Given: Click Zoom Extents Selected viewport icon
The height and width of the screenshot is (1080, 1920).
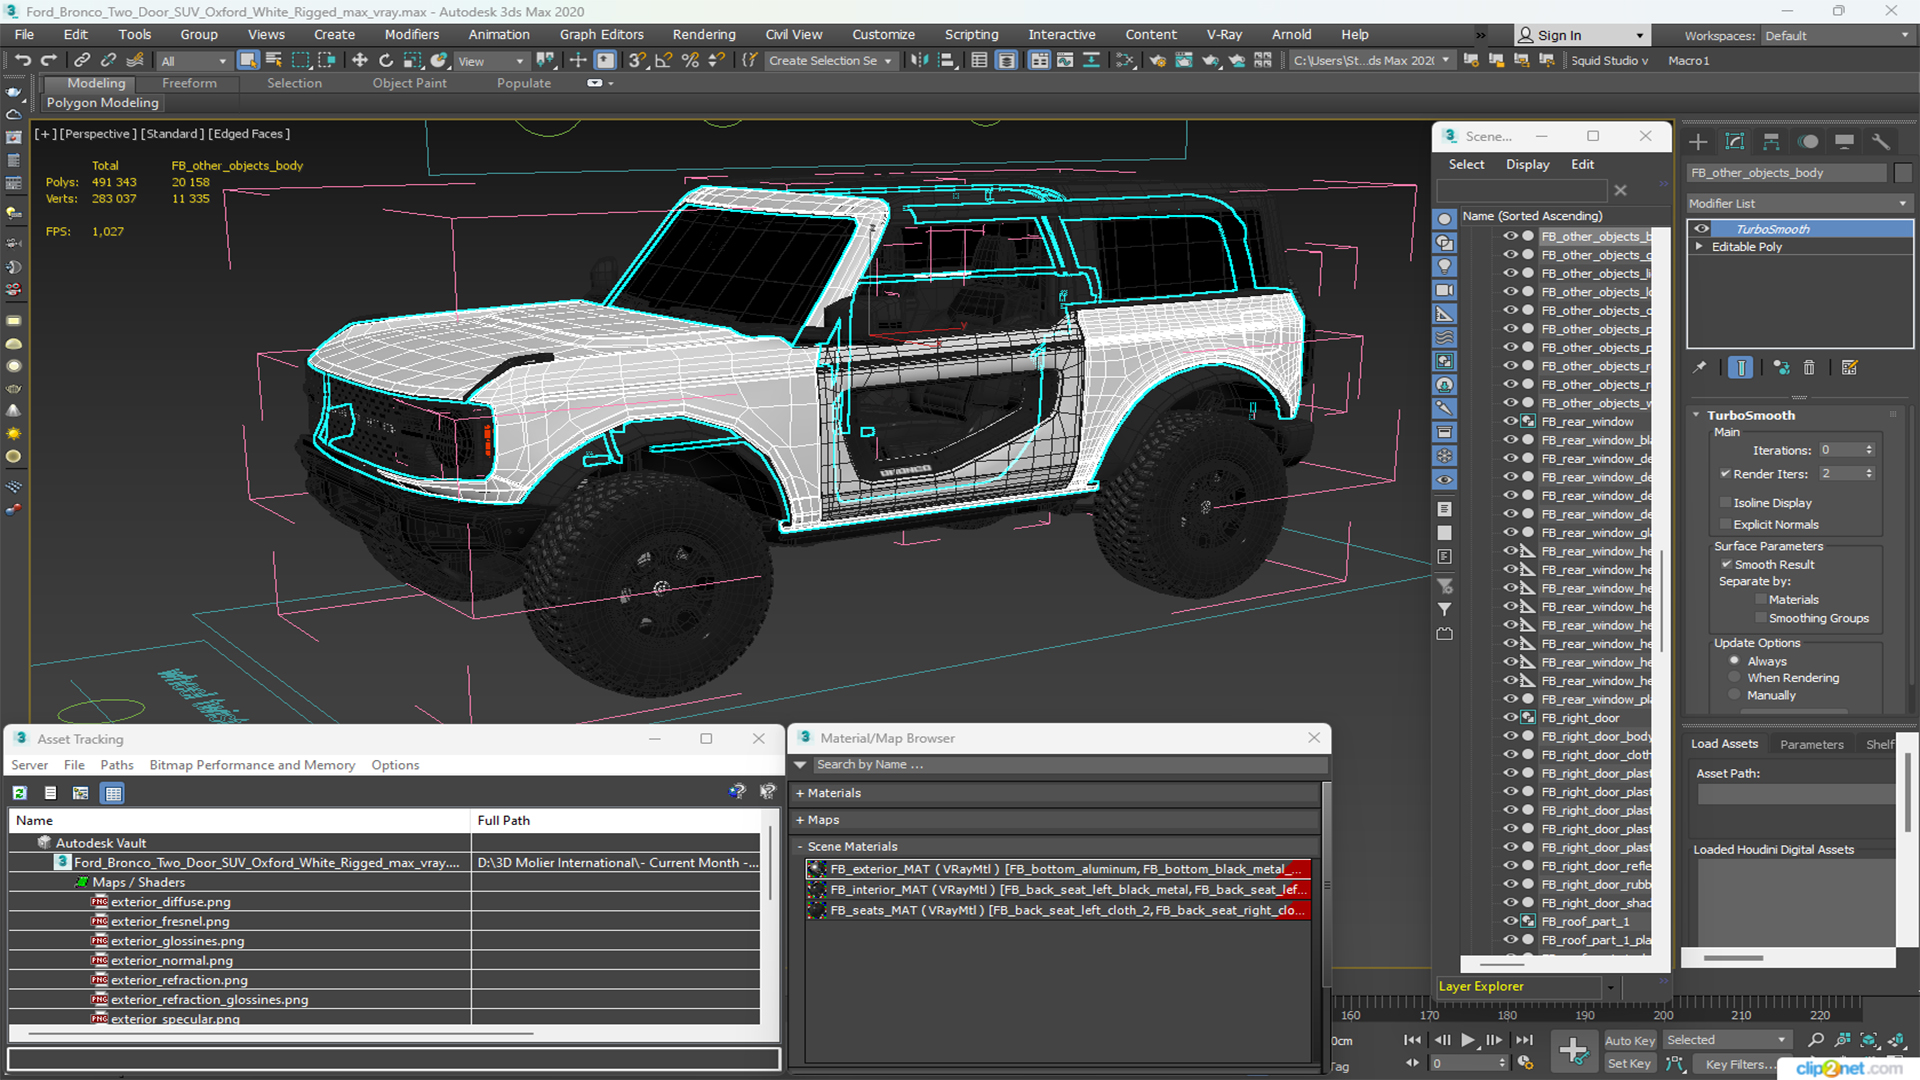Looking at the screenshot, I should tap(1869, 1040).
